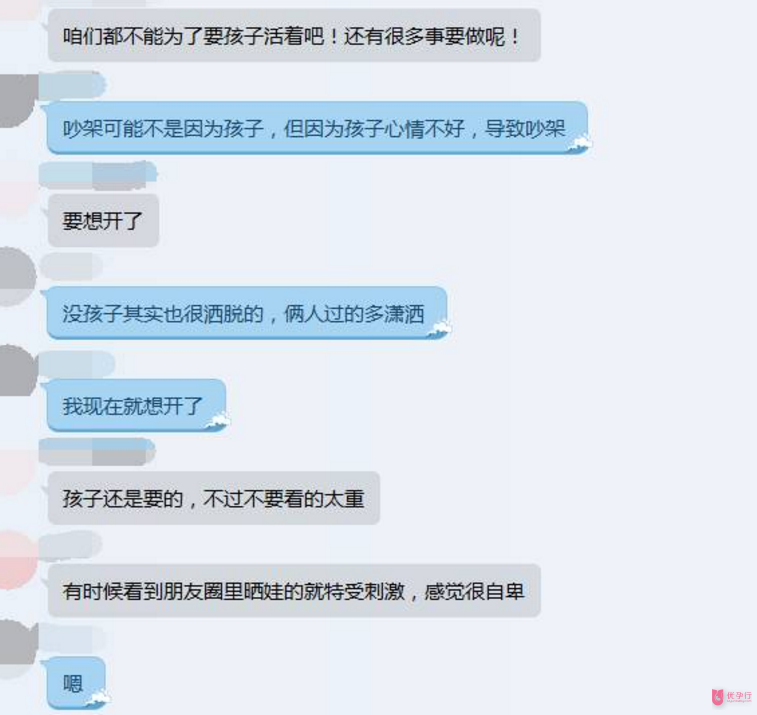The width and height of the screenshot is (757, 715).
Task: Click the blurred username above "孩子还是要的"
Action: [97, 452]
